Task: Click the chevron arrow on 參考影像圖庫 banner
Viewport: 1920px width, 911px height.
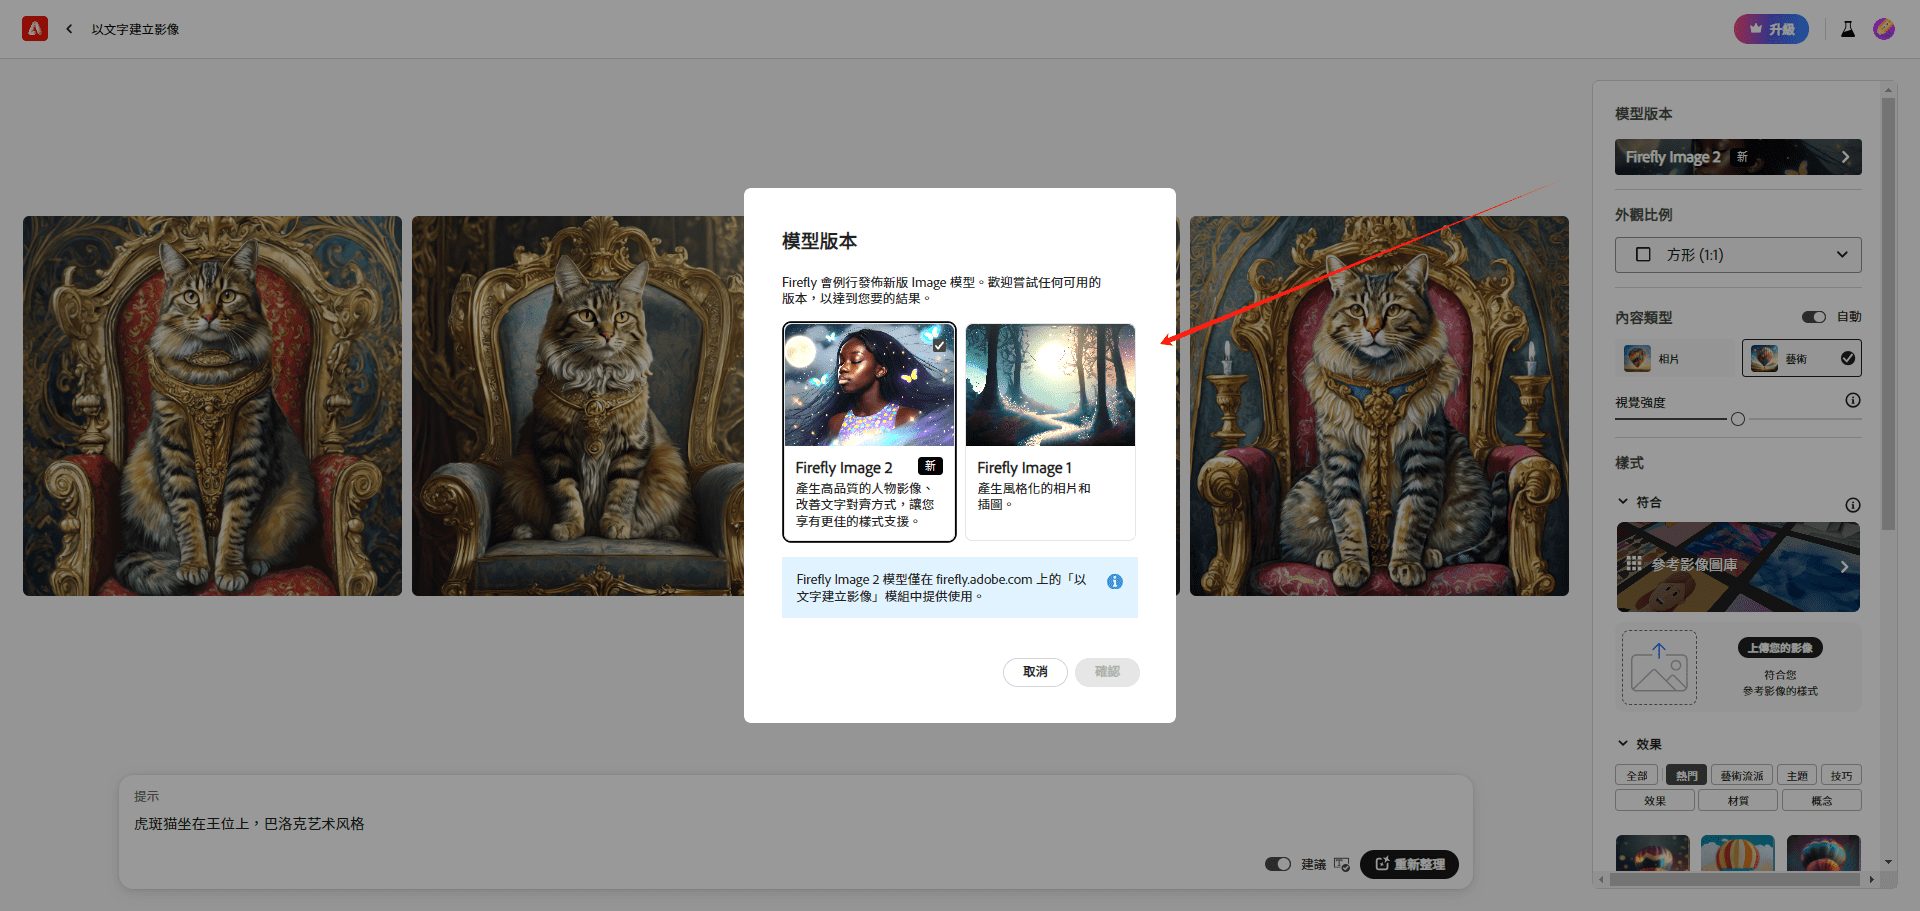Action: (1844, 567)
